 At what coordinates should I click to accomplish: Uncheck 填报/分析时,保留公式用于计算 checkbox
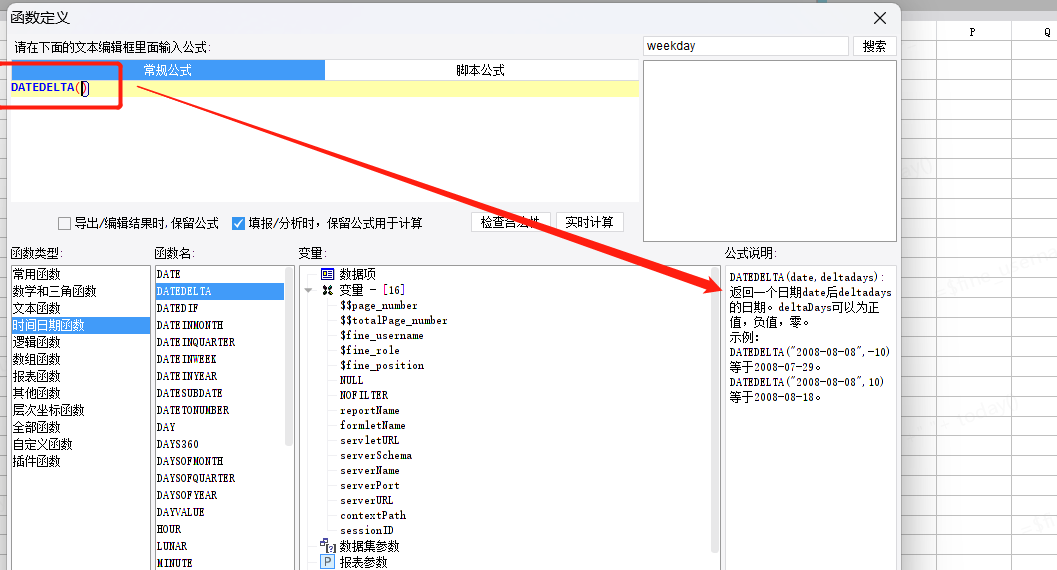coord(238,223)
